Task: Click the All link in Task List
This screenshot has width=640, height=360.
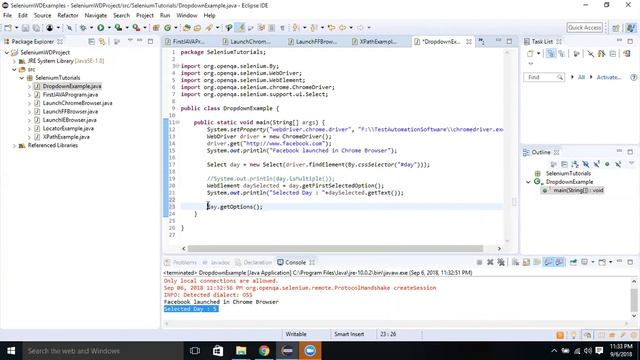Action: (x=581, y=77)
